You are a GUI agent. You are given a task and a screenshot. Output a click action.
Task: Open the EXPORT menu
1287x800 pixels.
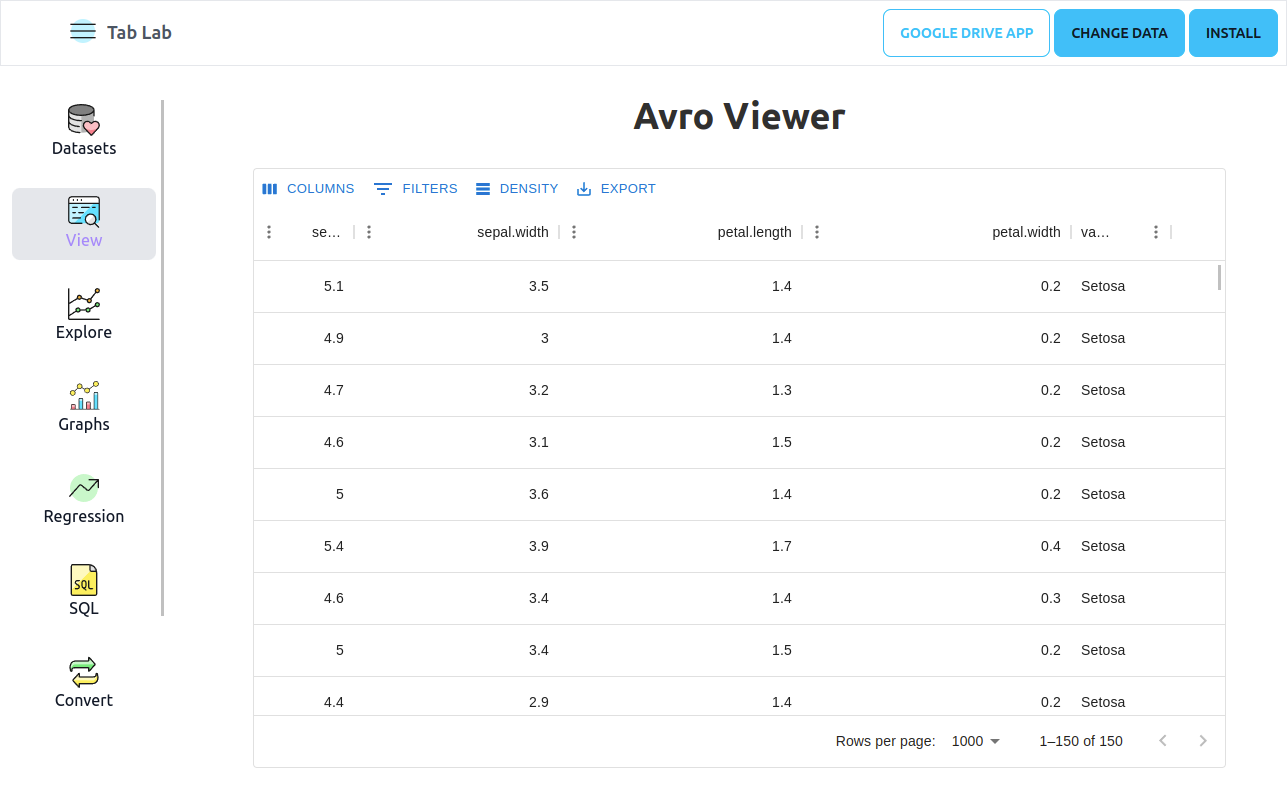[615, 188]
